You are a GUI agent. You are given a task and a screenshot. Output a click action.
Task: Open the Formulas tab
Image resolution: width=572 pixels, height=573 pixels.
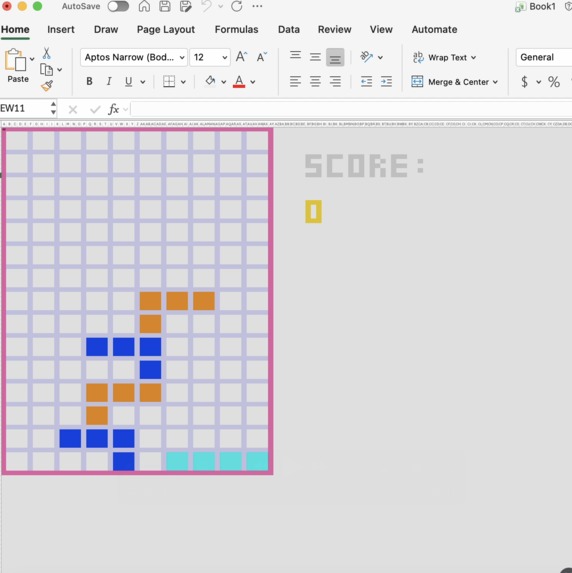click(x=236, y=29)
